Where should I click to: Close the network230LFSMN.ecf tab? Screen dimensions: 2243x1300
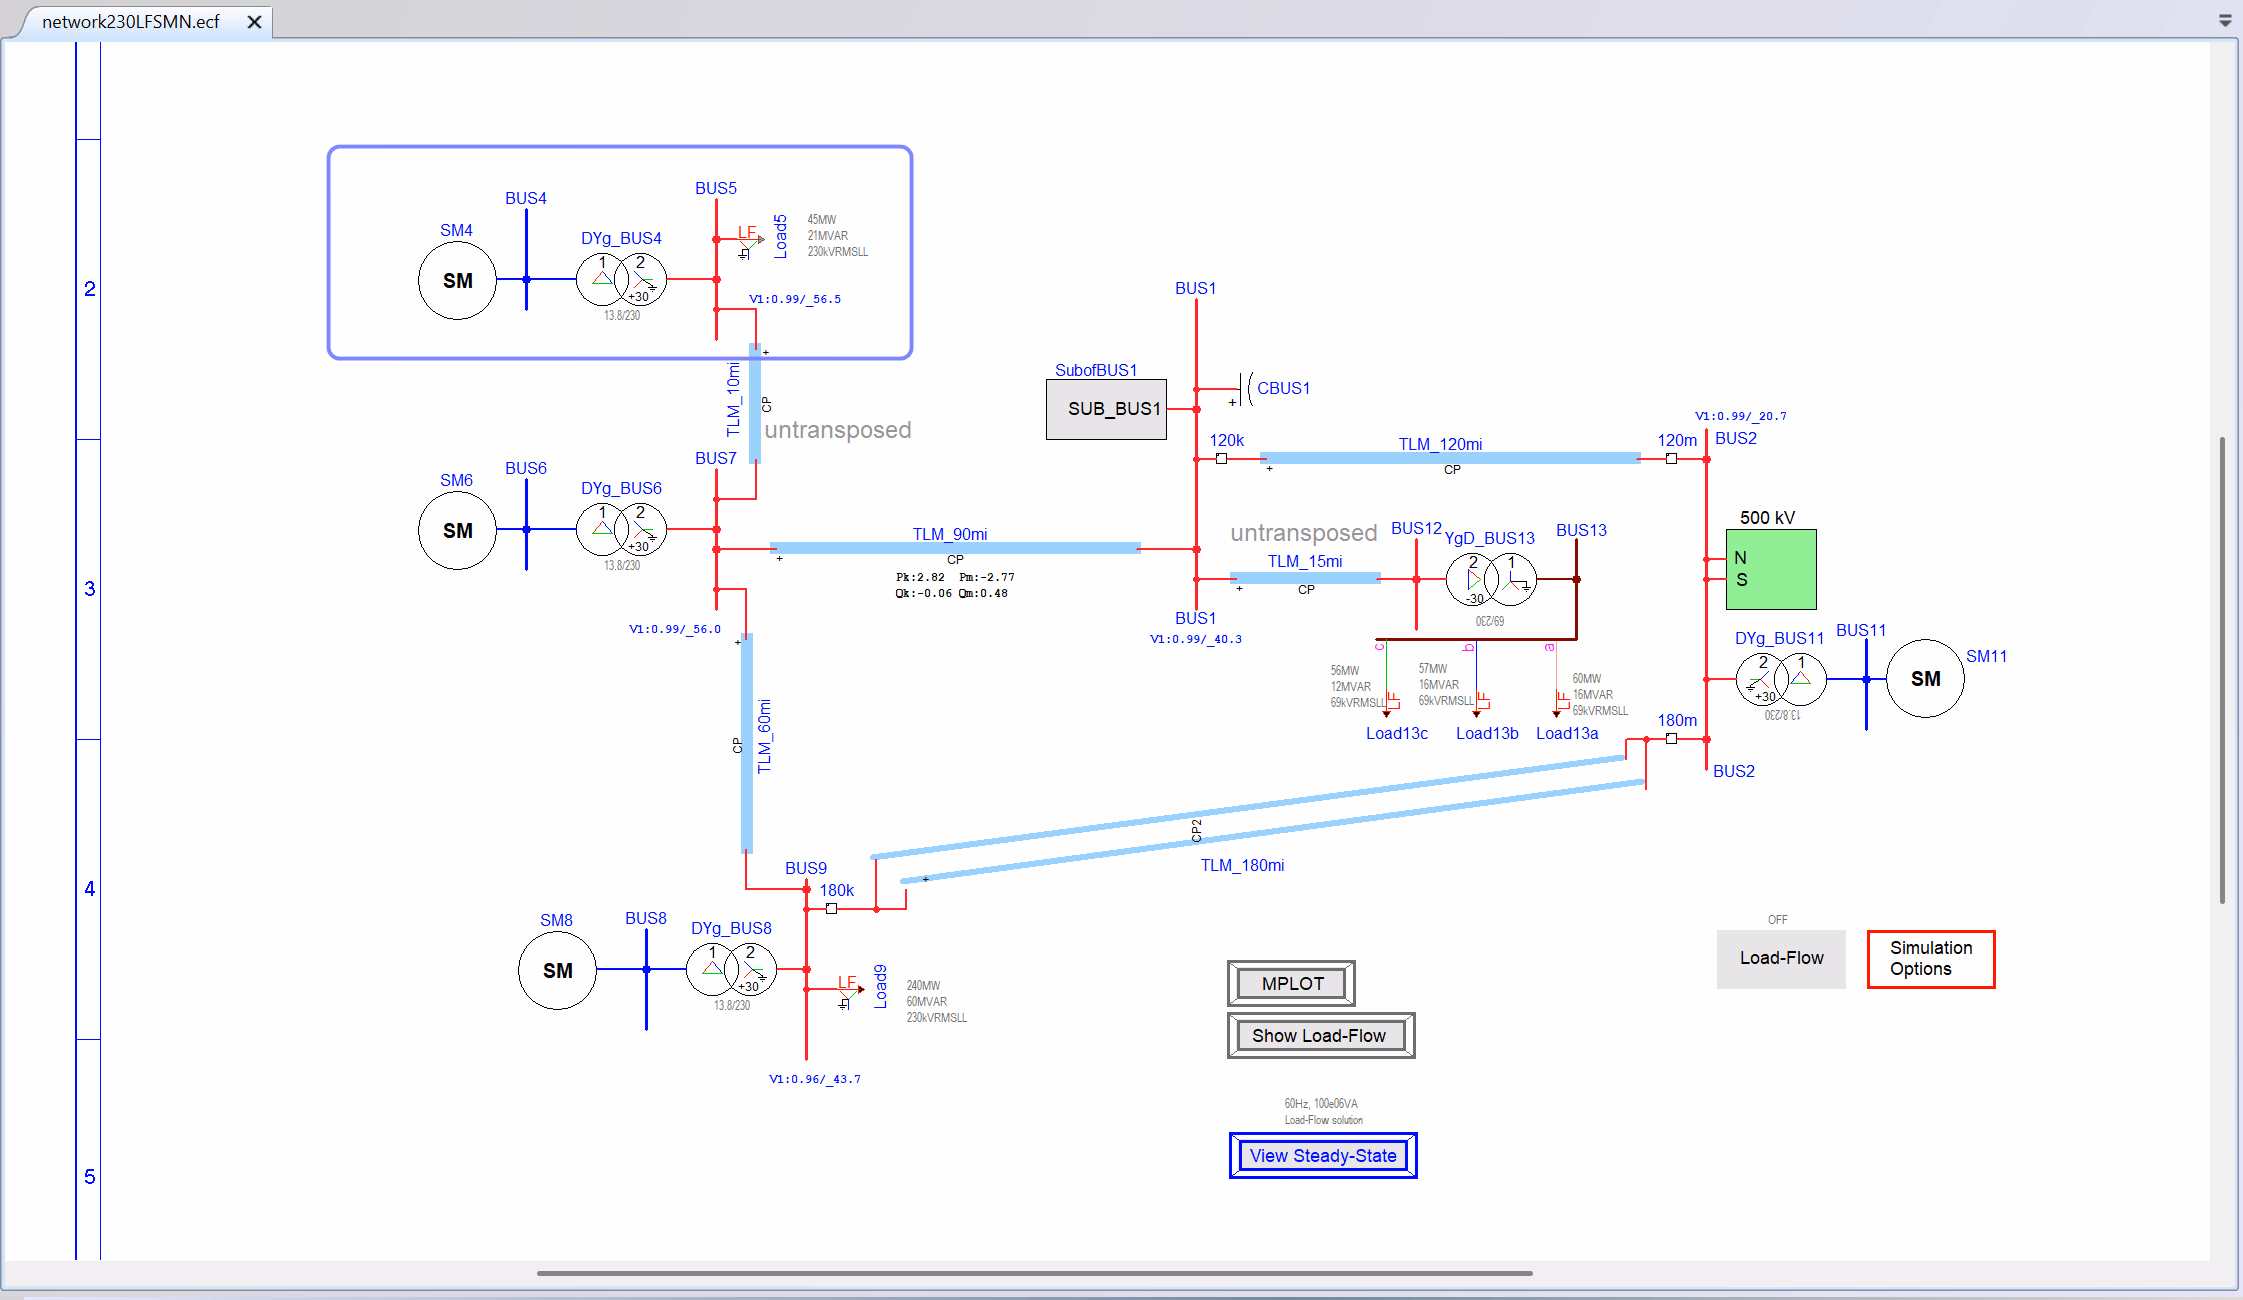[254, 21]
